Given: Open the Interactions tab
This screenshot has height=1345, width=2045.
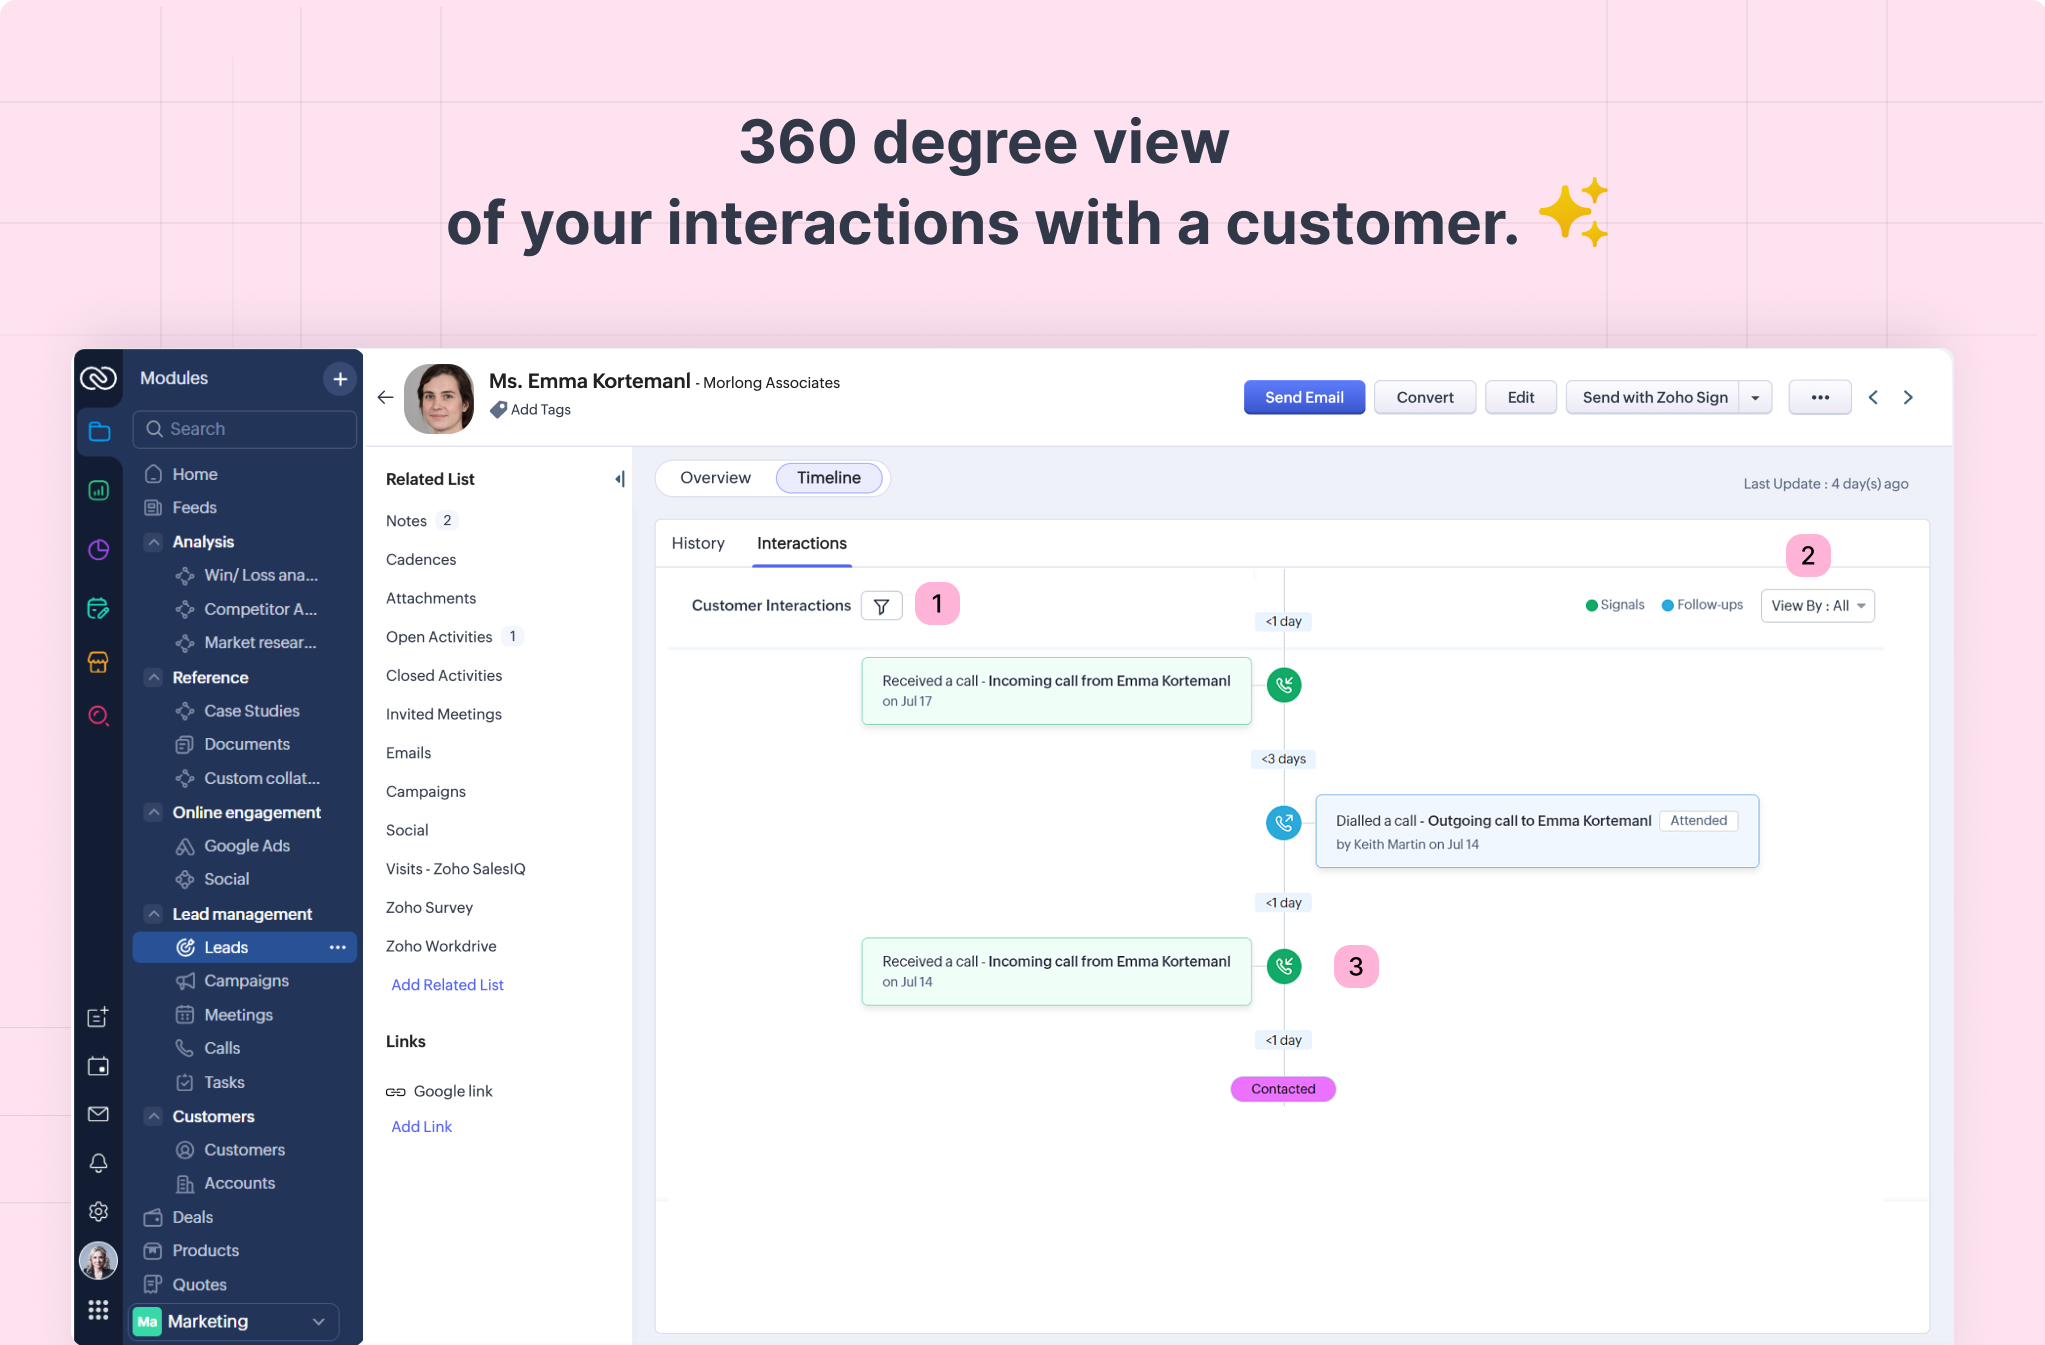Looking at the screenshot, I should (801, 543).
